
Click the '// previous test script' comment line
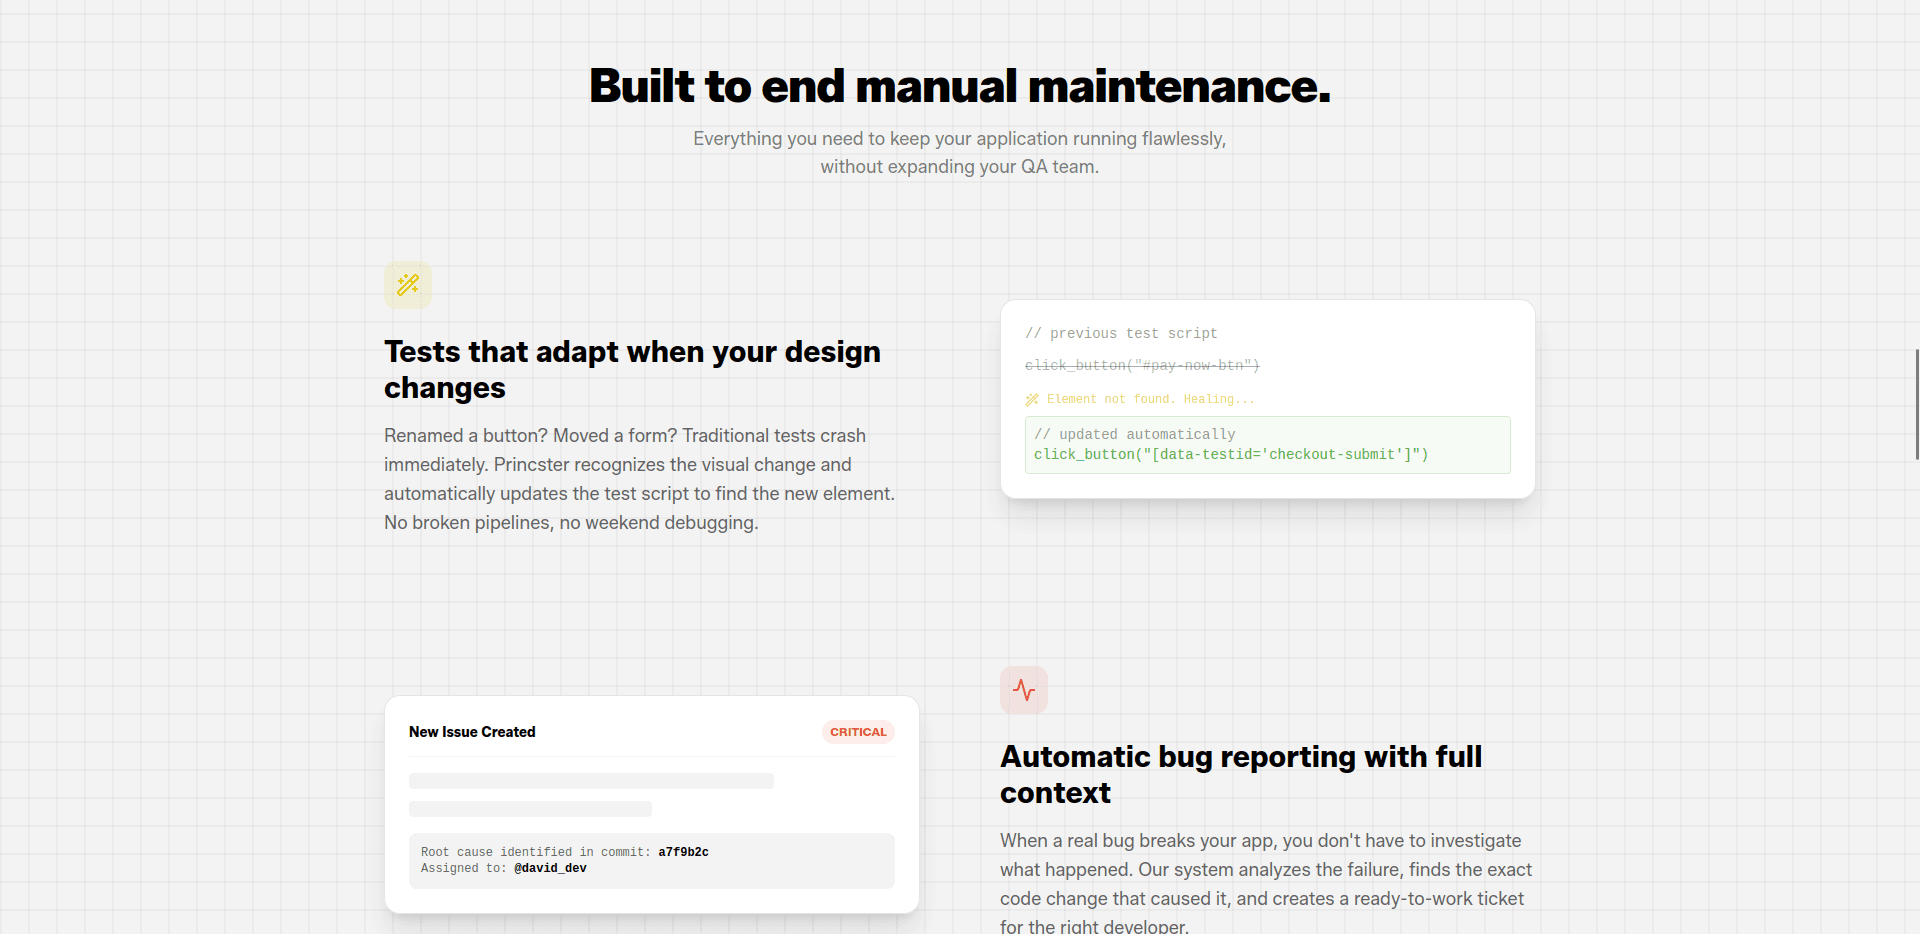[x=1120, y=333]
